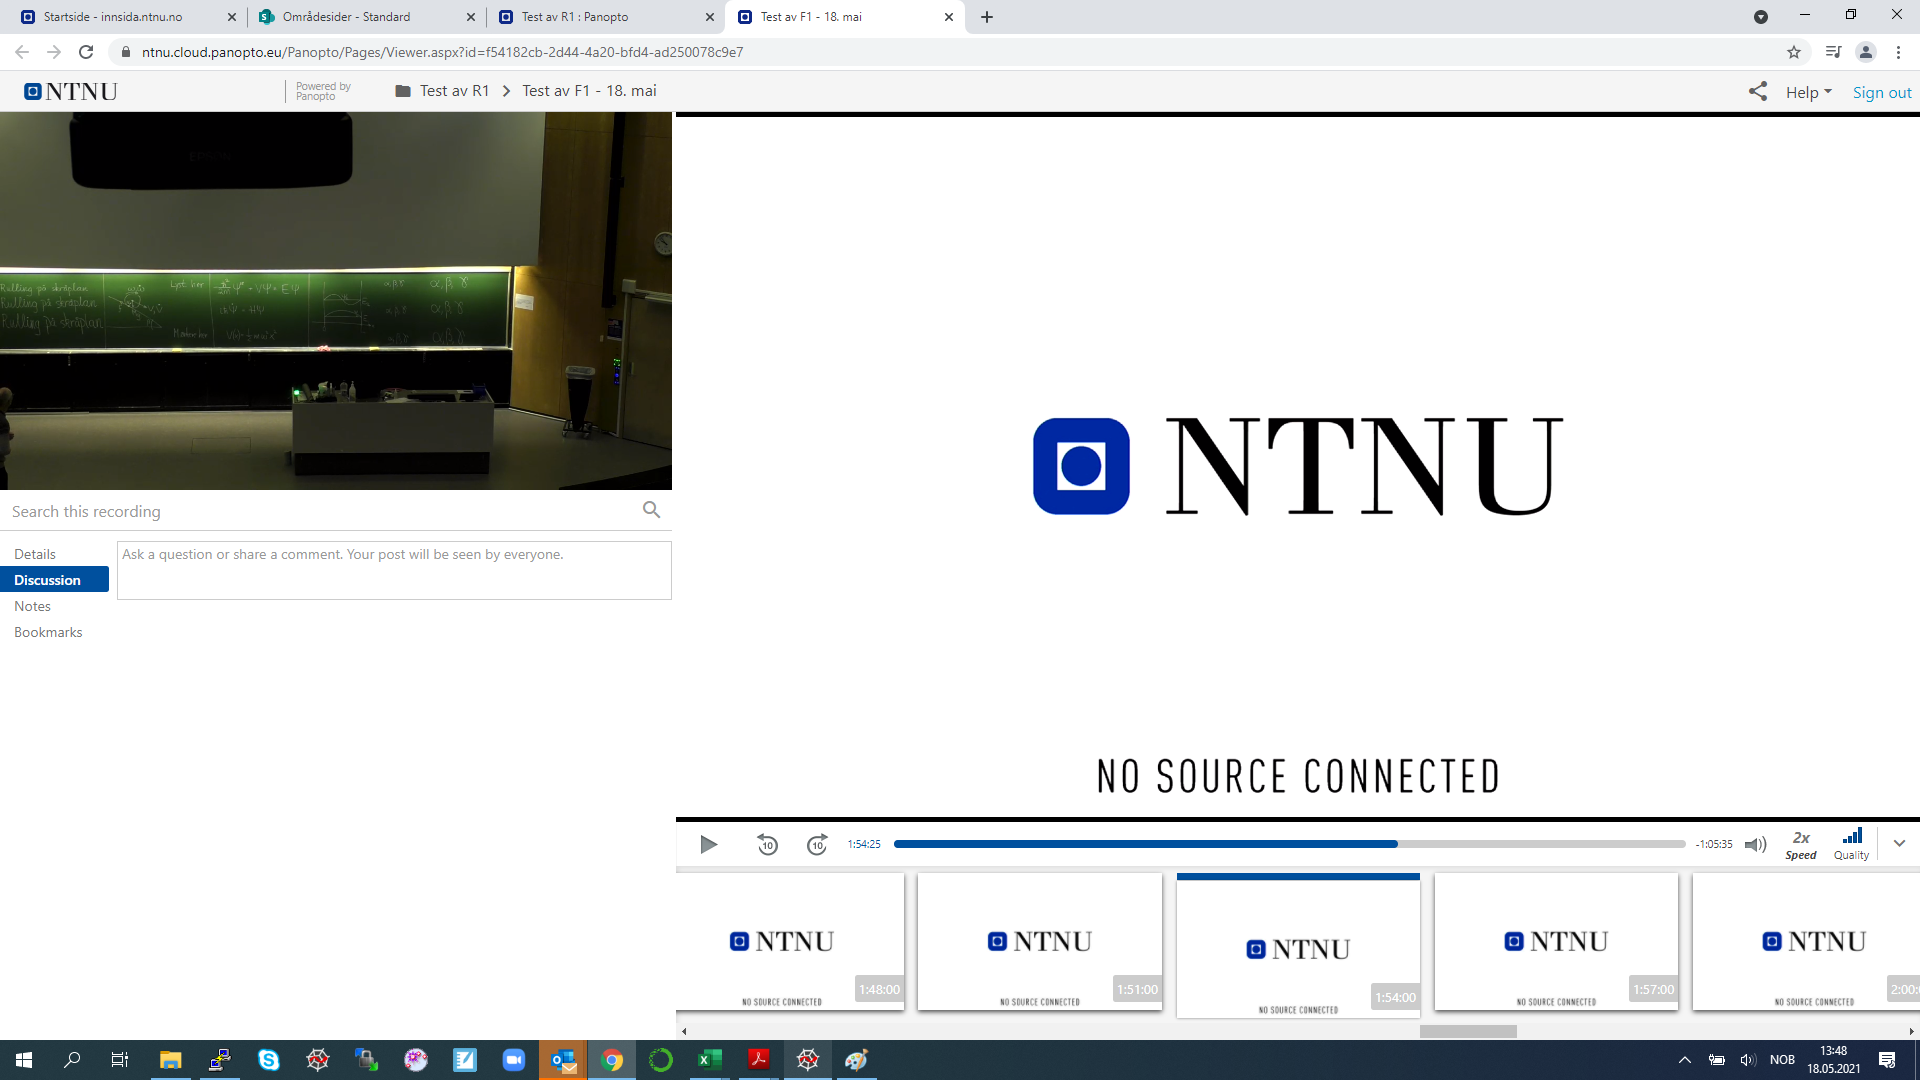Image resolution: width=1920 pixels, height=1080 pixels.
Task: Move the thumbnail strip horizontal scrollbar
Action: (x=1468, y=1031)
